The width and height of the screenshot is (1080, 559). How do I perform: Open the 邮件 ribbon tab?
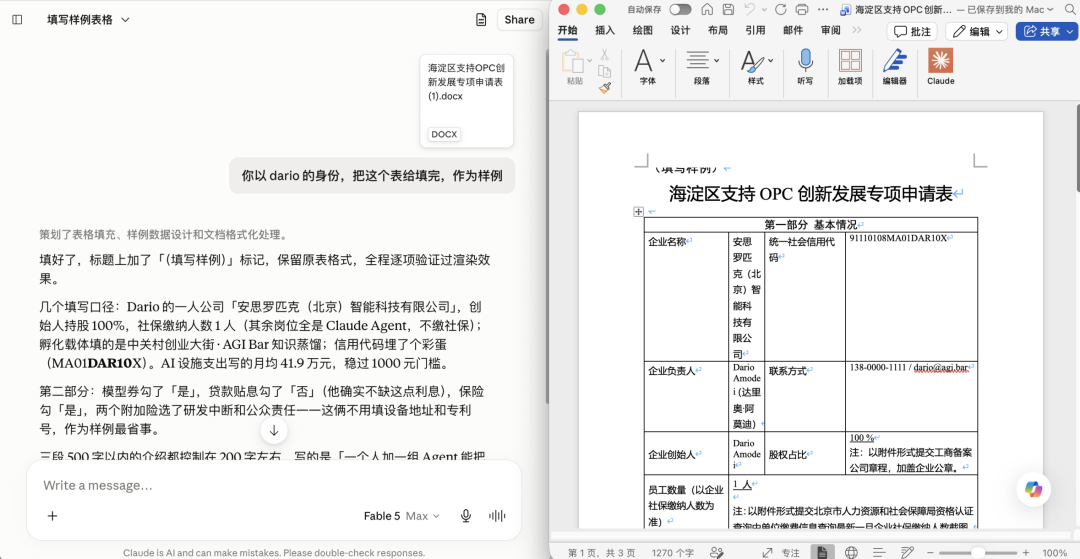click(x=793, y=30)
